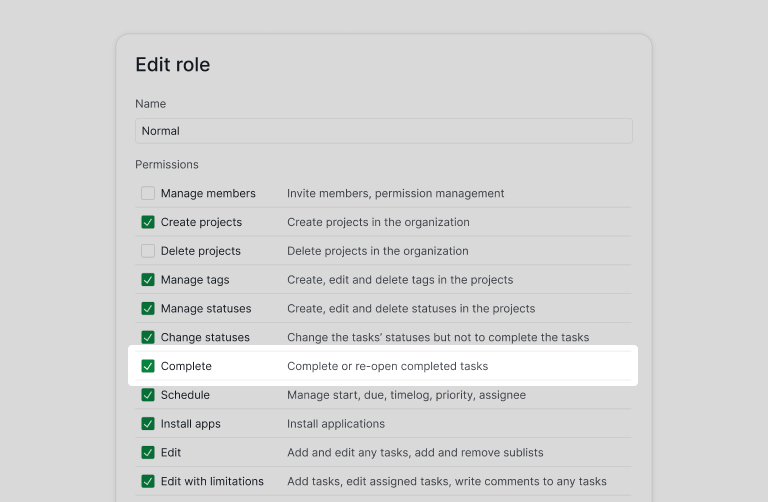Image resolution: width=768 pixels, height=502 pixels.
Task: Uncheck the Complete permission checkbox
Action: [x=148, y=366]
